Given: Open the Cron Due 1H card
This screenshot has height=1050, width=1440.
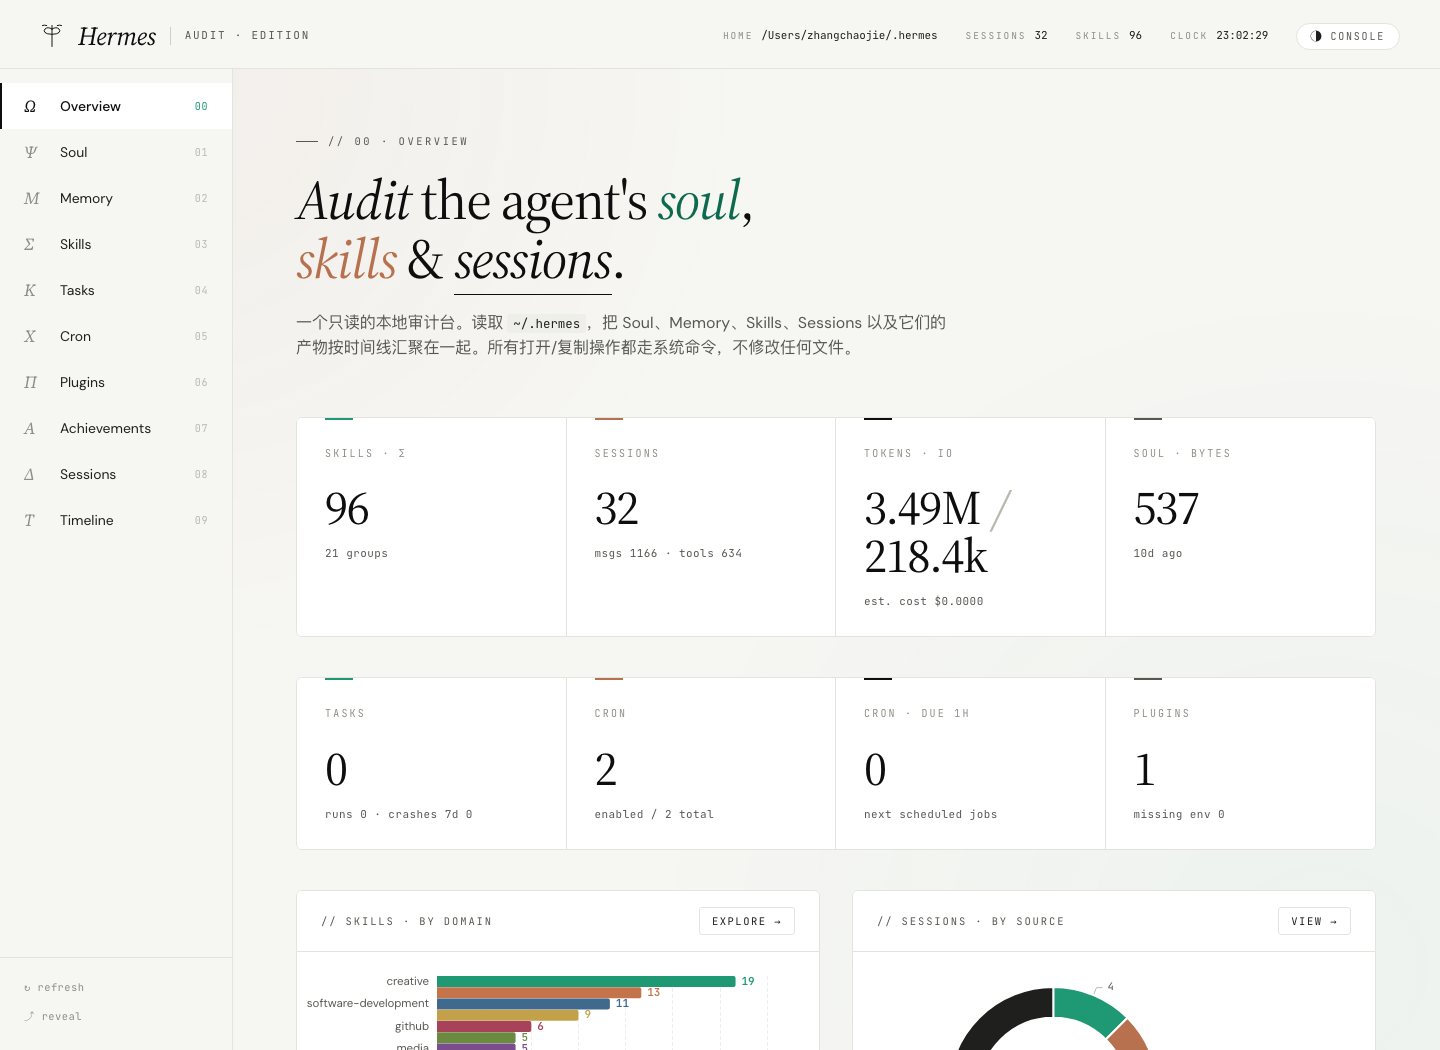Looking at the screenshot, I should pyautogui.click(x=970, y=764).
